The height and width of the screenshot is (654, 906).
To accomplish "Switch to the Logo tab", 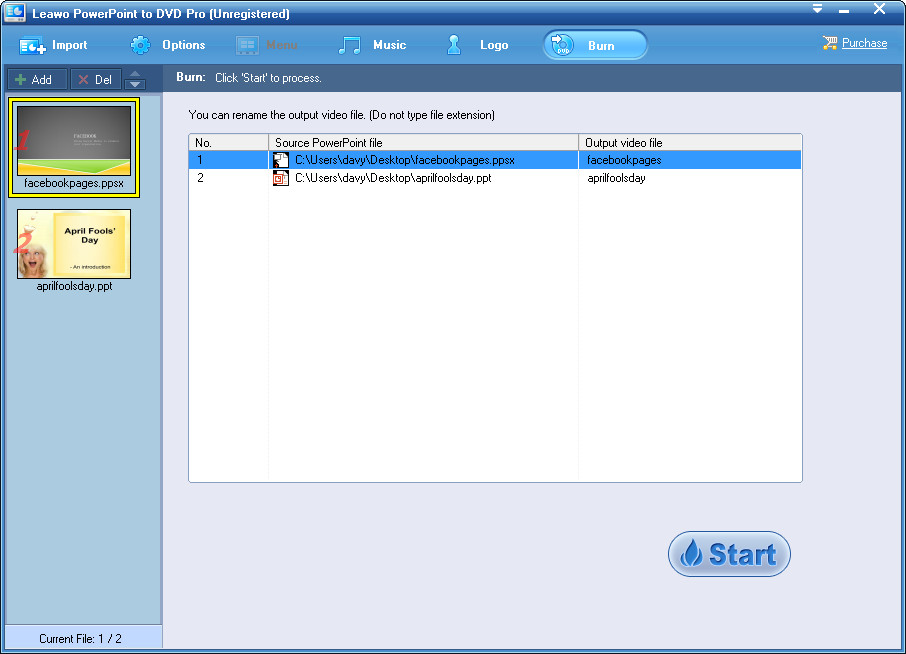I will coord(477,45).
